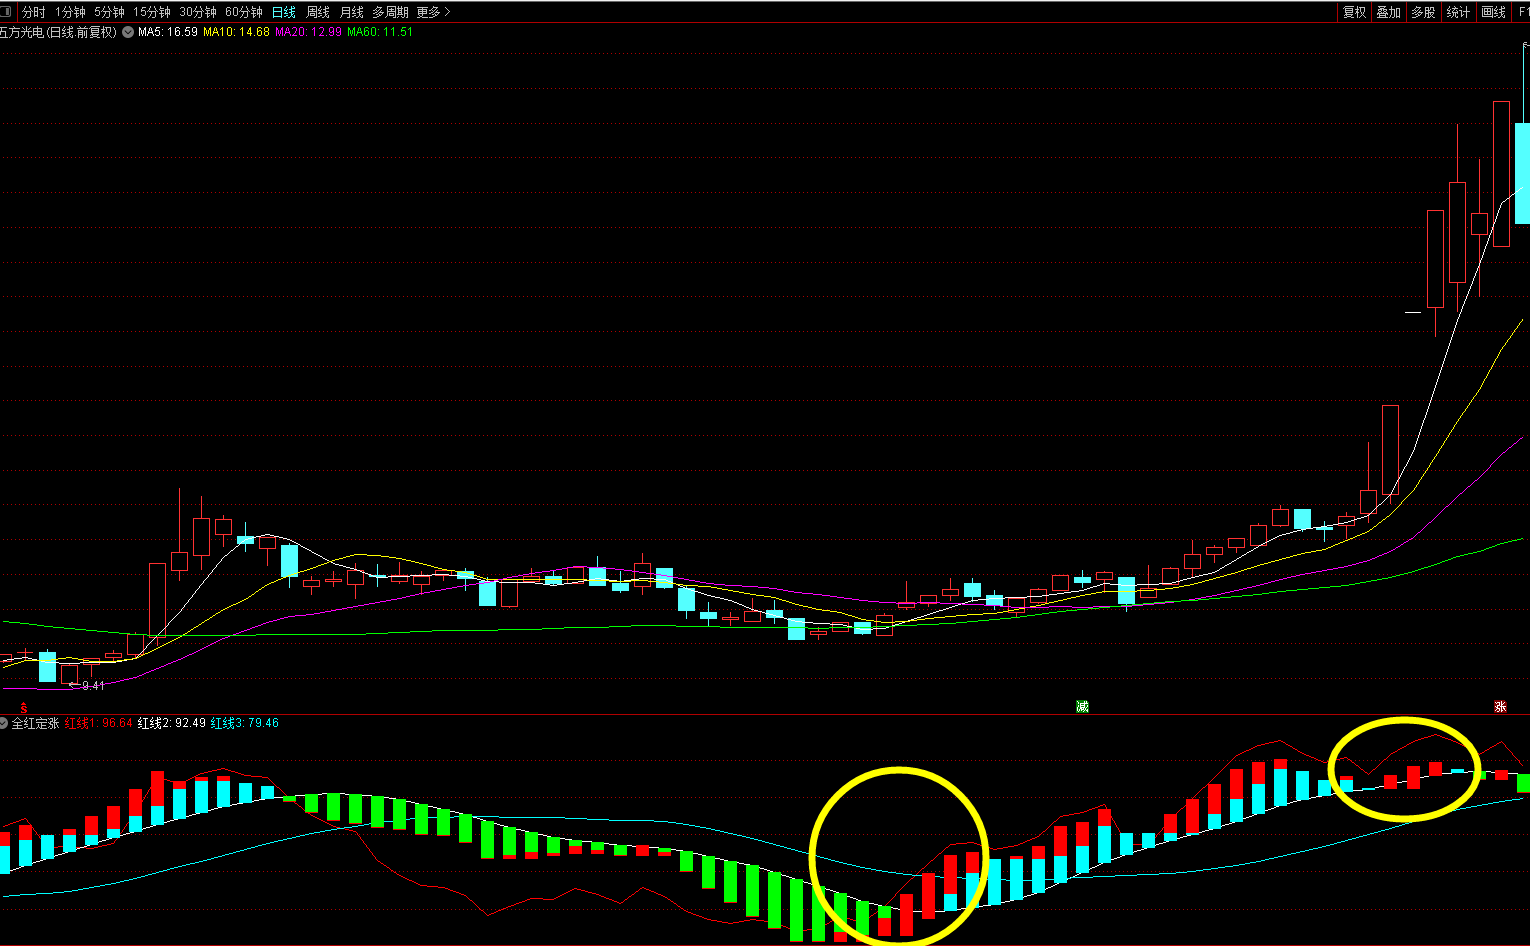Open the 复权 adjustment options
Screen dimensions: 1530x946
[1354, 12]
